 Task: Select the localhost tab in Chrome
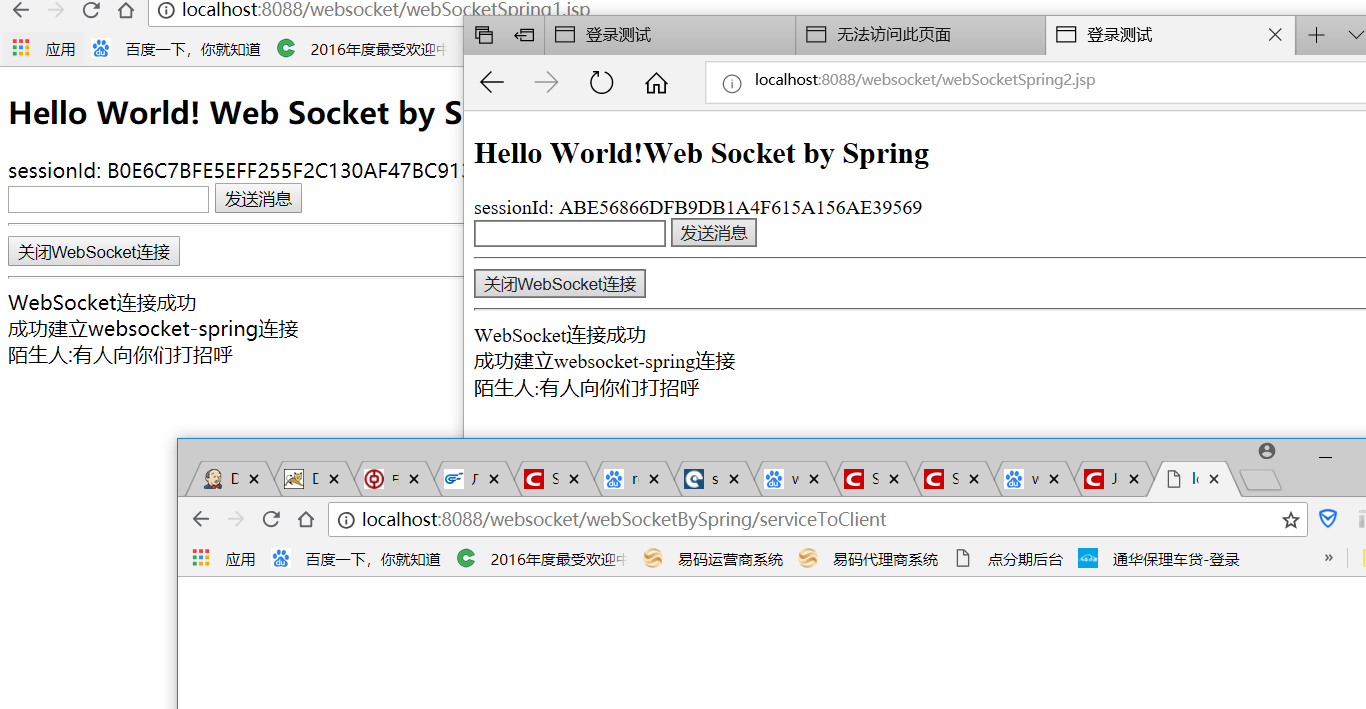[1190, 478]
